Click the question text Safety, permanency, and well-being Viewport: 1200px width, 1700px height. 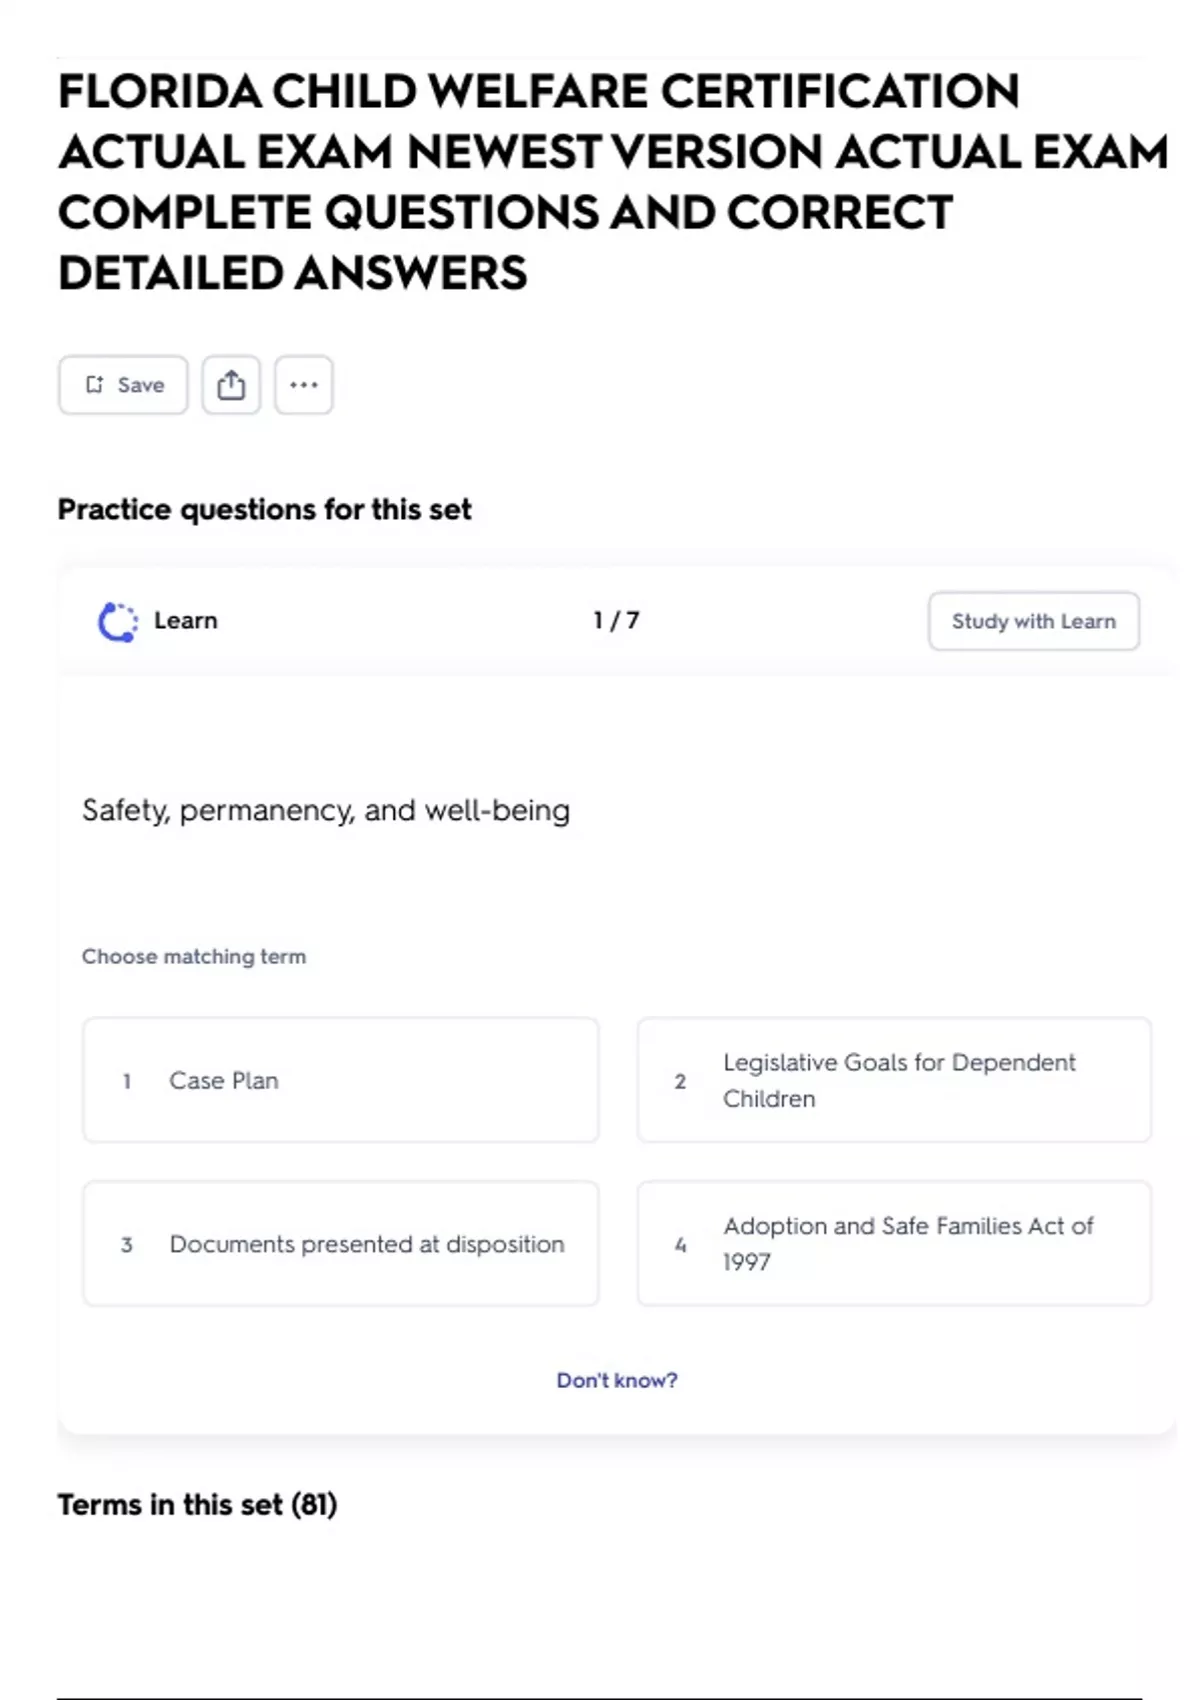click(x=326, y=810)
